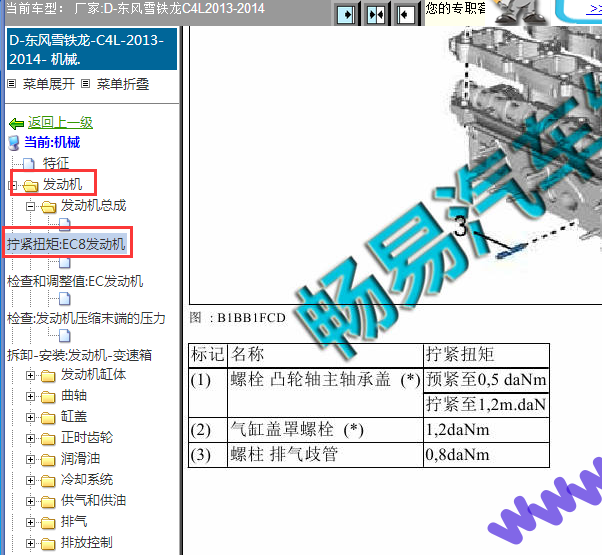Select the 正时齿轮 tree item

87,437
